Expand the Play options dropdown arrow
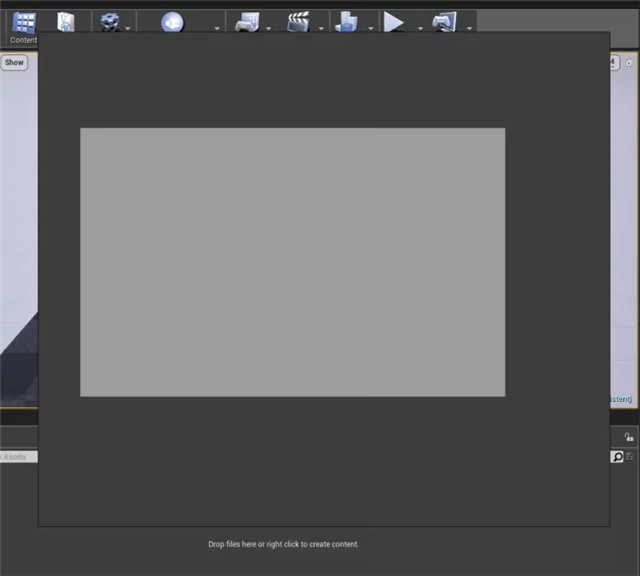Image resolution: width=640 pixels, height=576 pixels. [x=420, y=29]
